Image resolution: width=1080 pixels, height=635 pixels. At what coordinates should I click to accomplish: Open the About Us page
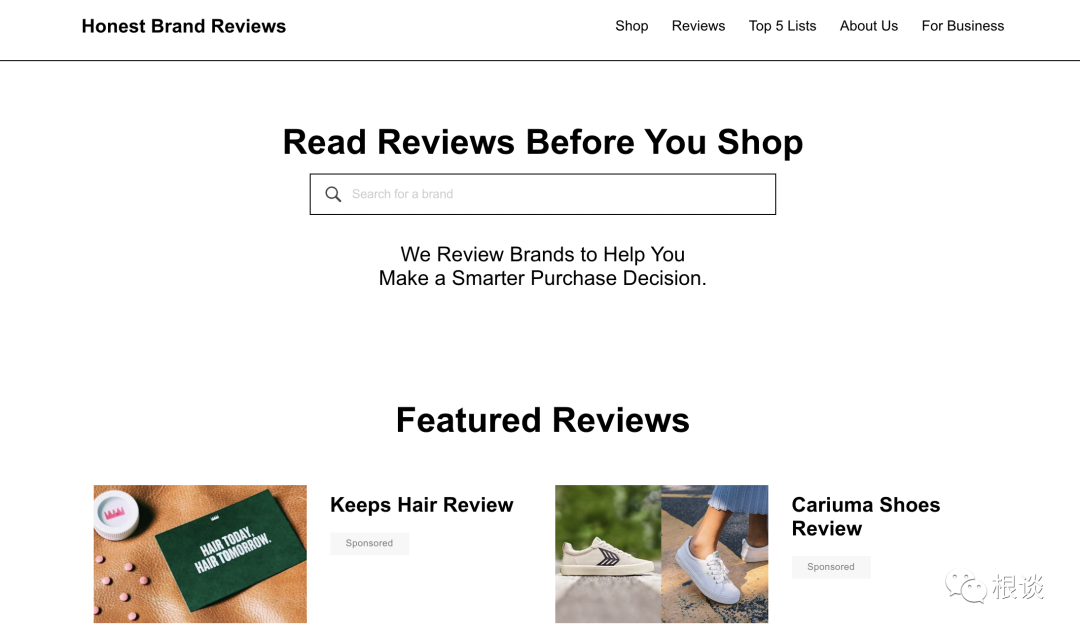(x=869, y=26)
